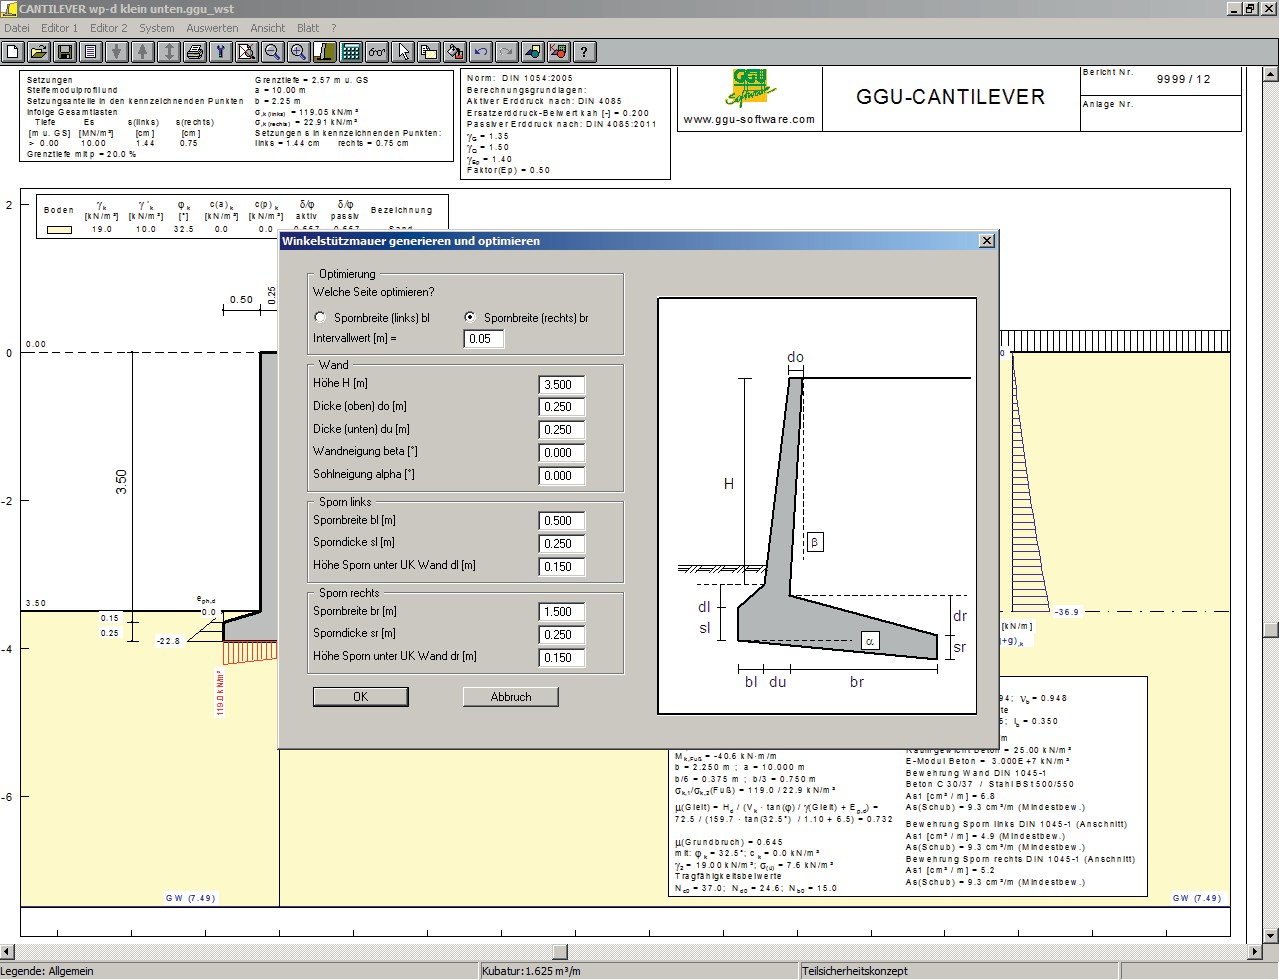Open the Ansicht menu

pos(268,28)
